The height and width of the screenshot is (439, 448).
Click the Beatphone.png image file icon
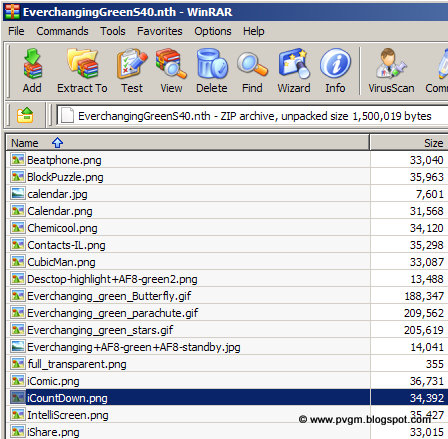tap(18, 159)
